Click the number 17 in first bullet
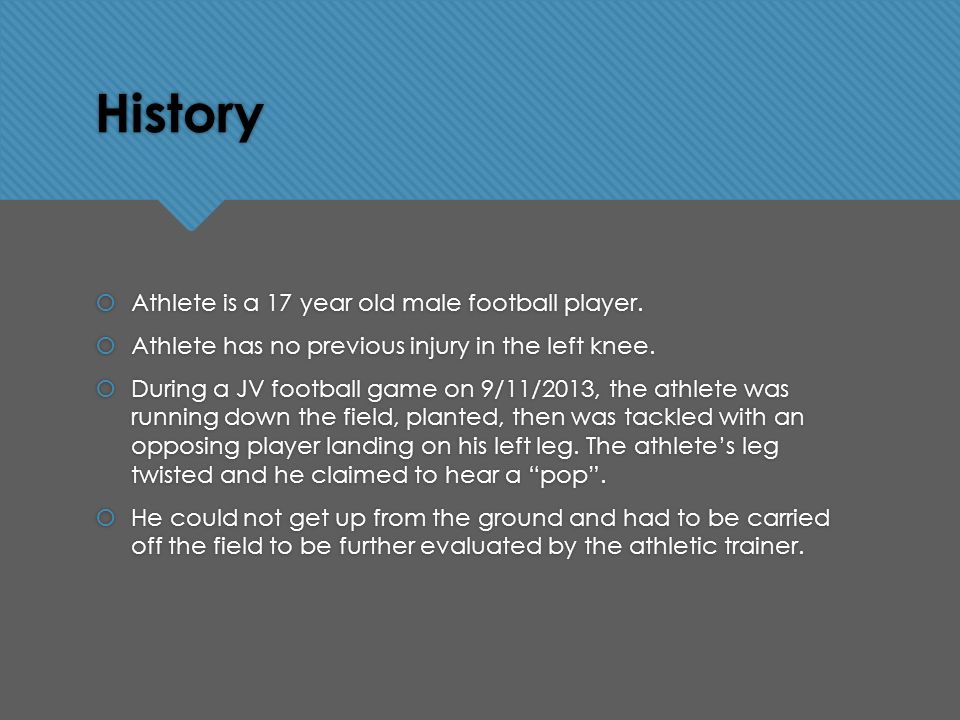This screenshot has height=720, width=960. [279, 304]
